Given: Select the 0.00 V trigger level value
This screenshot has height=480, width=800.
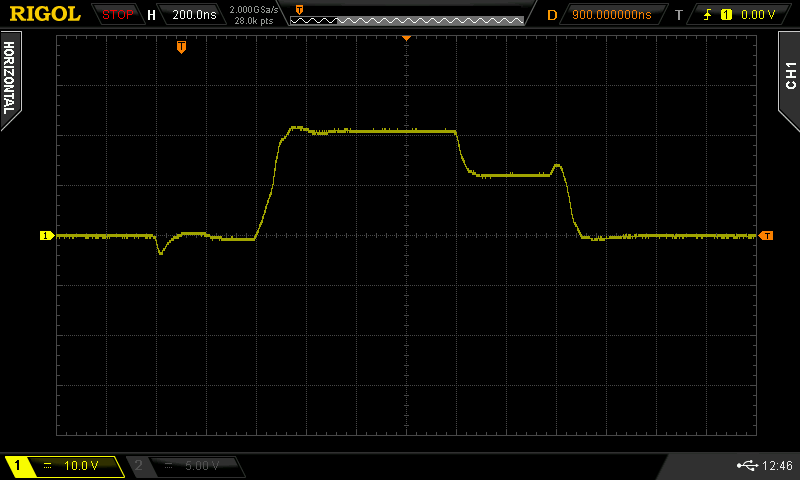Looking at the screenshot, I should click(758, 15).
